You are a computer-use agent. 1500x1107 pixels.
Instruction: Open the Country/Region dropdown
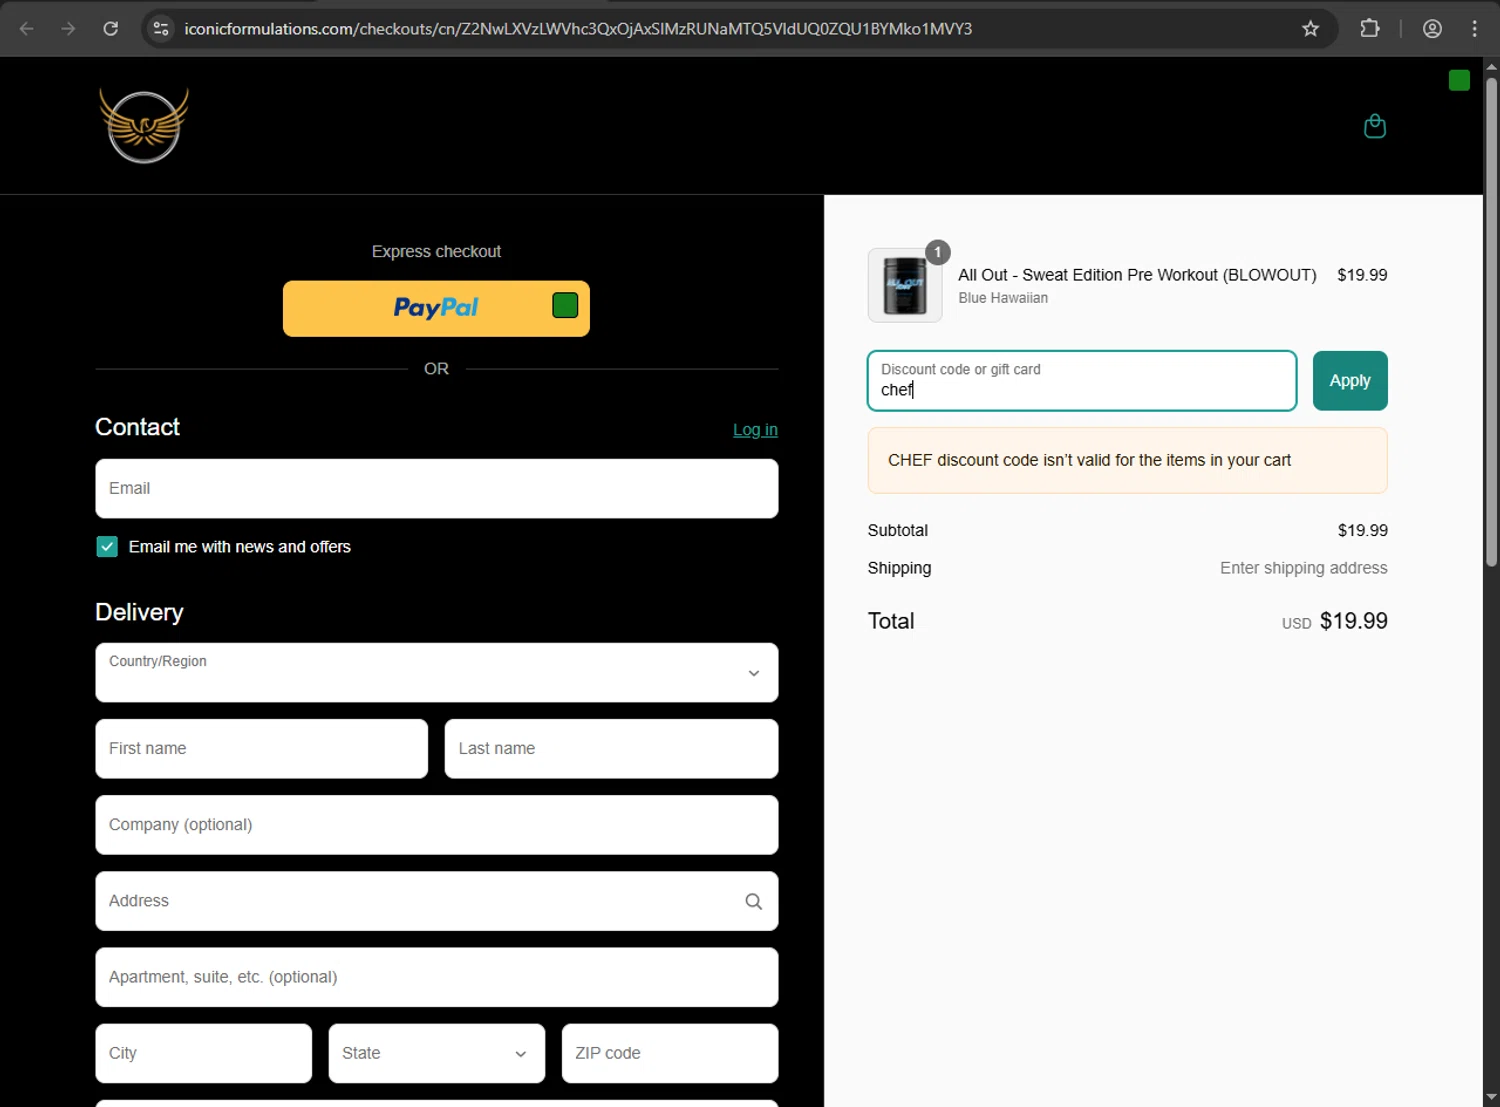[437, 672]
